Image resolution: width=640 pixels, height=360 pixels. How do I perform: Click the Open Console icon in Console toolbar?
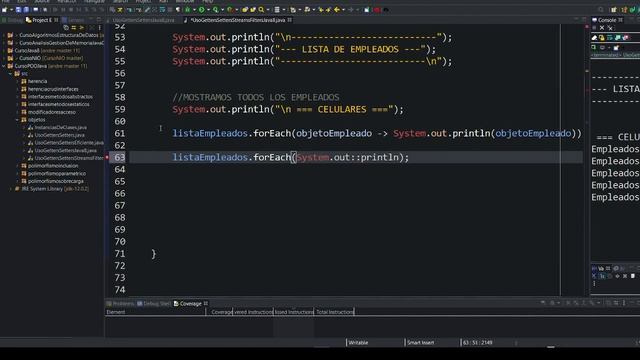[x=616, y=47]
